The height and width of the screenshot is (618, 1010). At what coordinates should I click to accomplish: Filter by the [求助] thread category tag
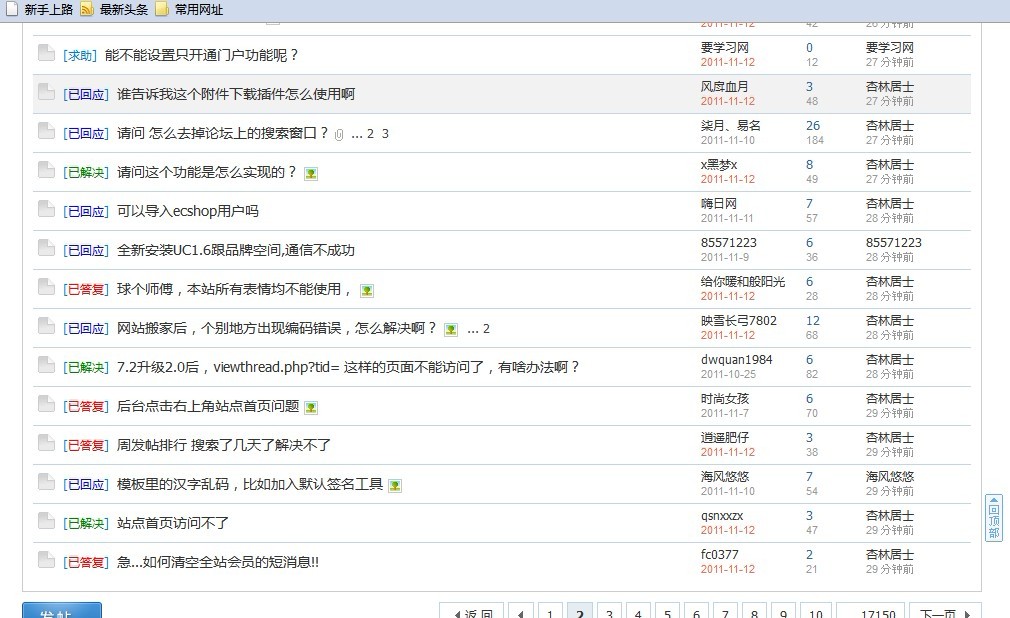point(80,55)
